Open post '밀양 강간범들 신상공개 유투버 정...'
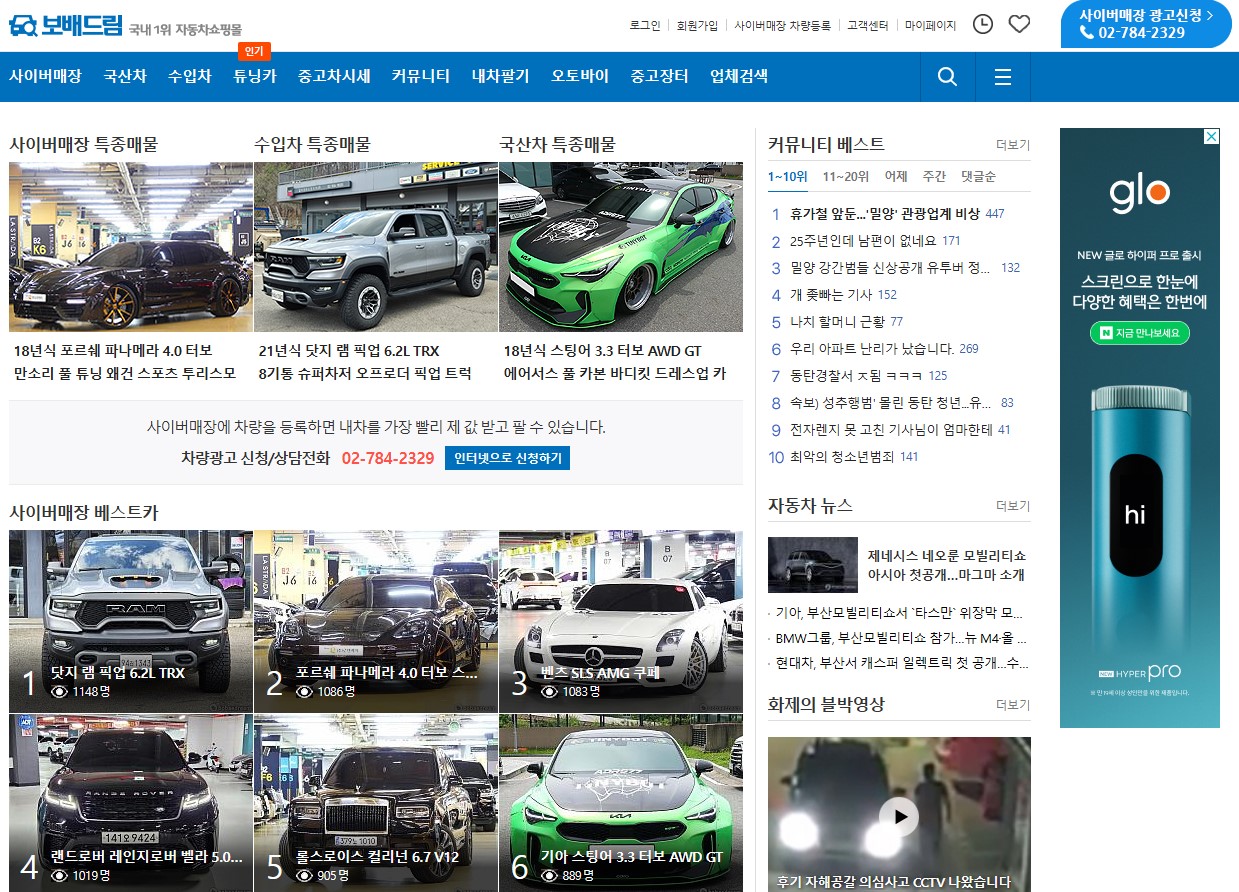 890,268
